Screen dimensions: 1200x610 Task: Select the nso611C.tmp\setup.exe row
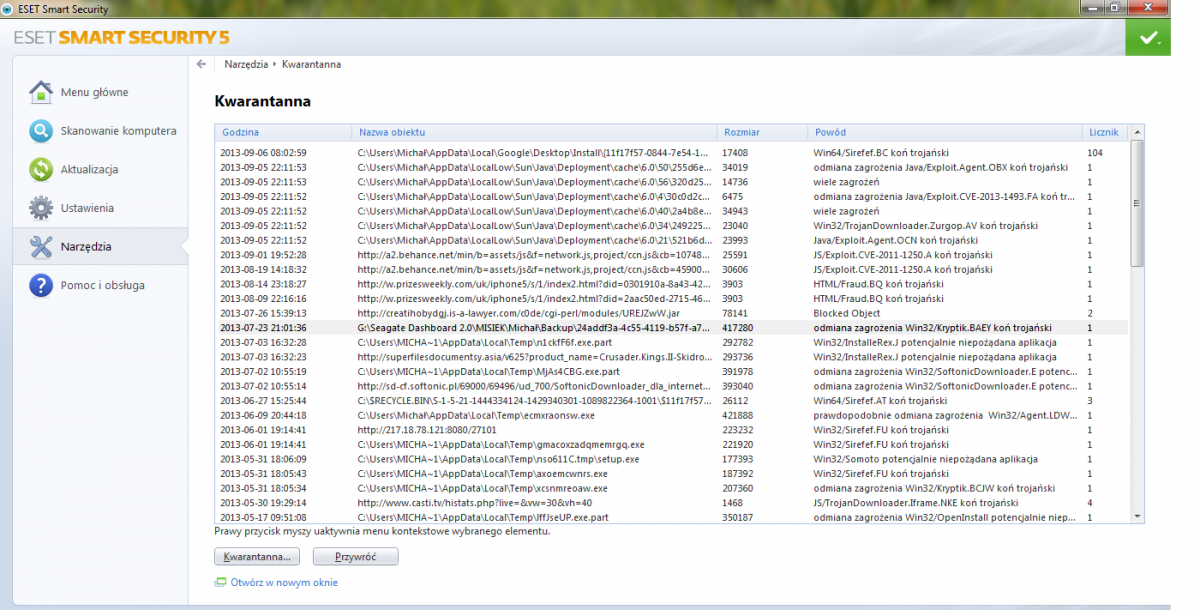[x=672, y=459]
